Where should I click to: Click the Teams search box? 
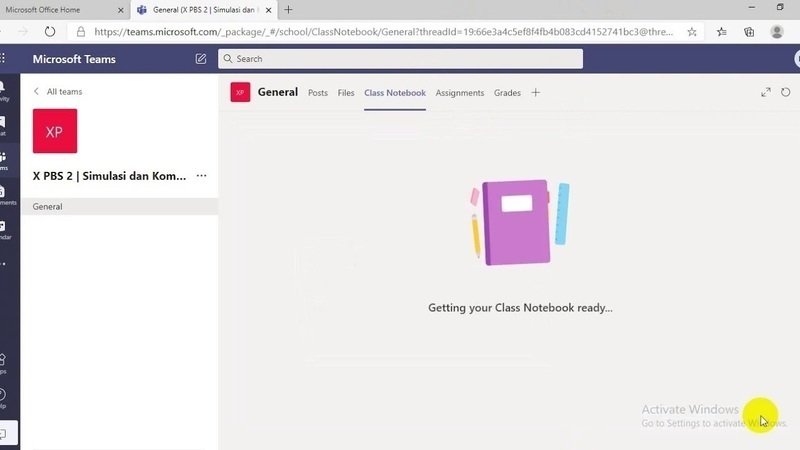click(400, 59)
